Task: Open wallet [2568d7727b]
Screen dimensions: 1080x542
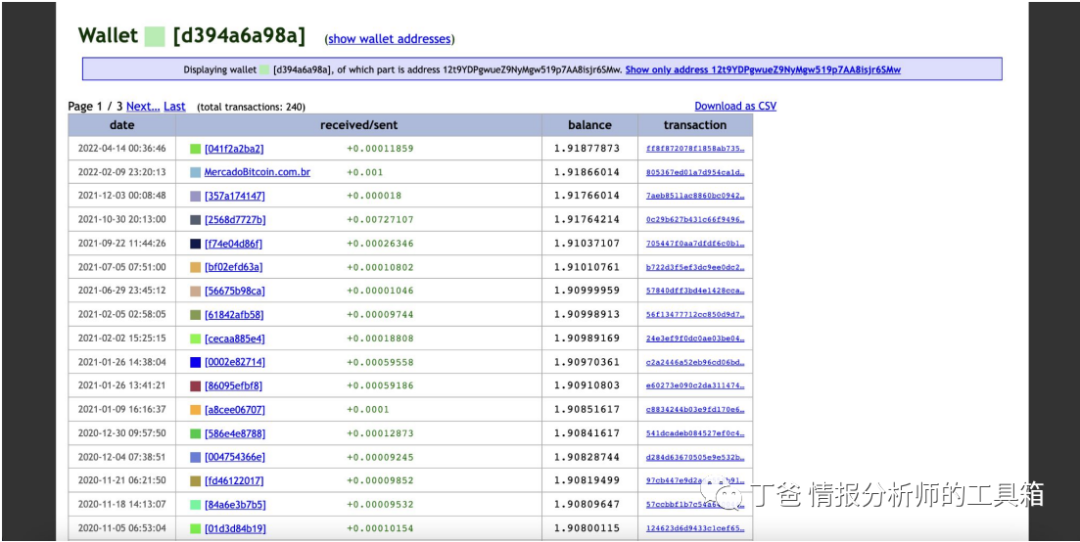Action: 235,220
